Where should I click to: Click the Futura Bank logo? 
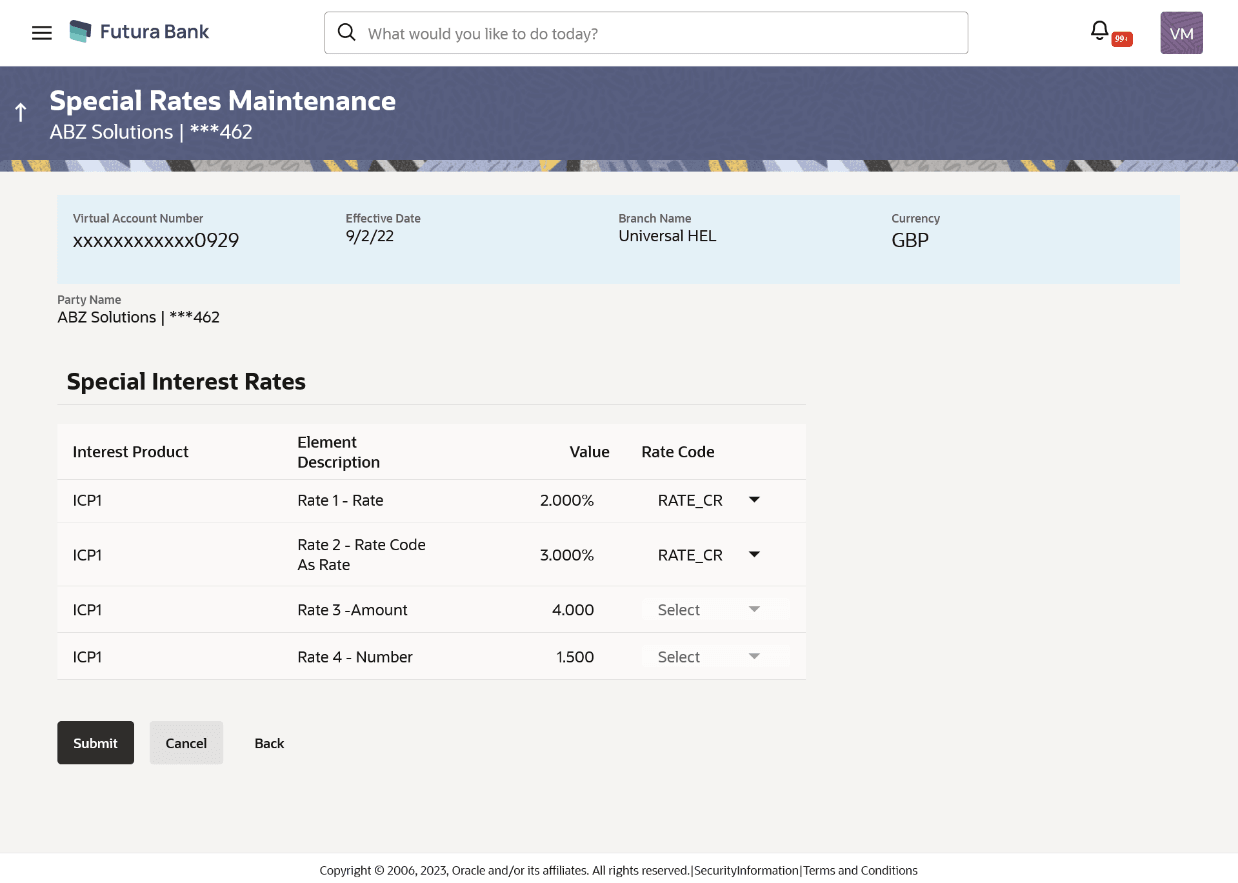[139, 32]
